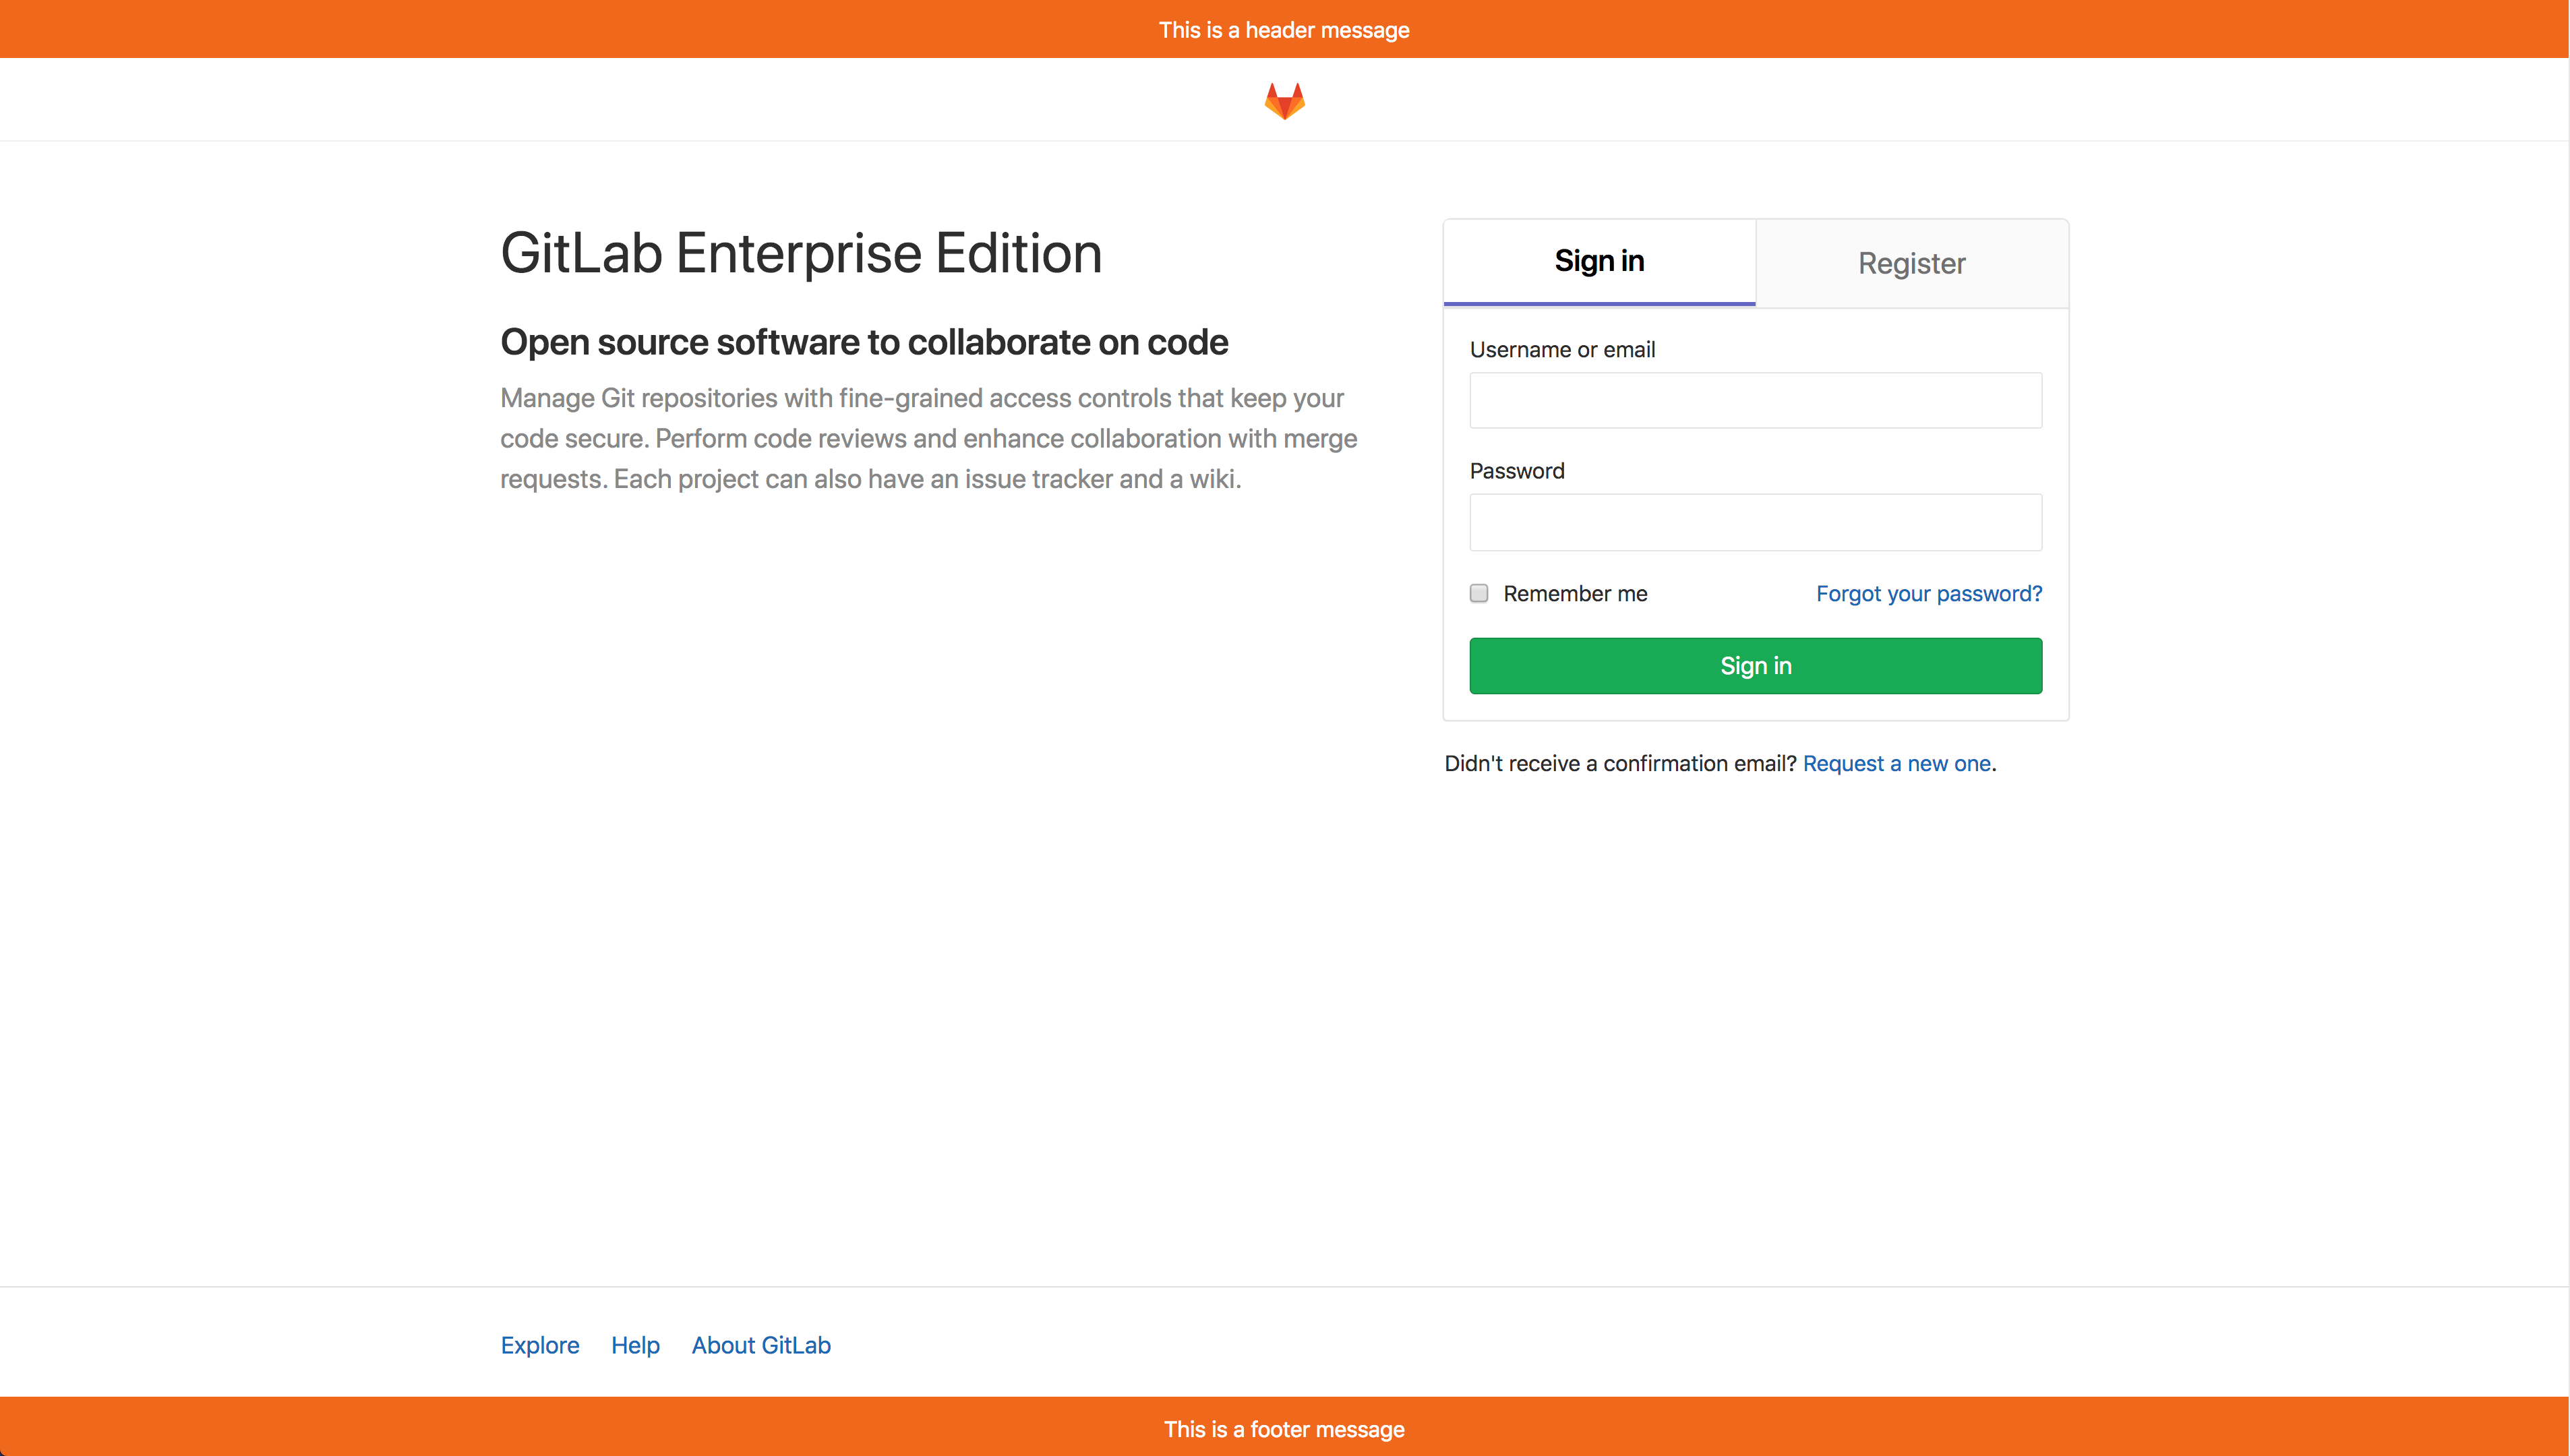Click 'Open source software to collaborate on code'
The width and height of the screenshot is (2570, 1456).
(x=864, y=342)
